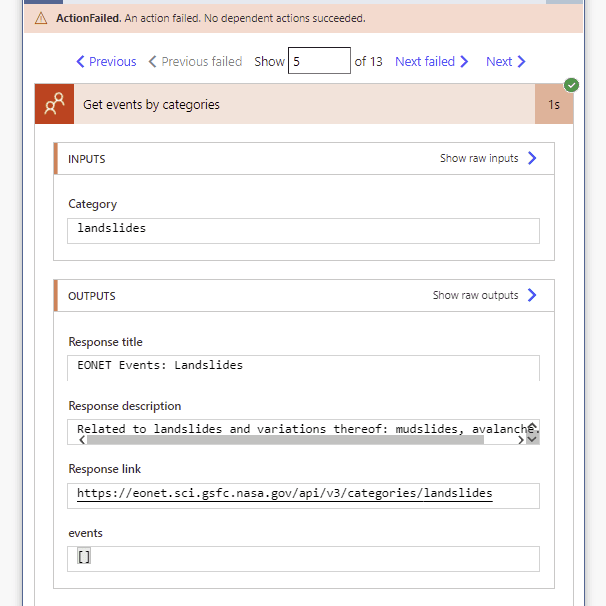Click the ActionFailed warning triangle icon
This screenshot has height=606, width=606.
click(41, 18)
